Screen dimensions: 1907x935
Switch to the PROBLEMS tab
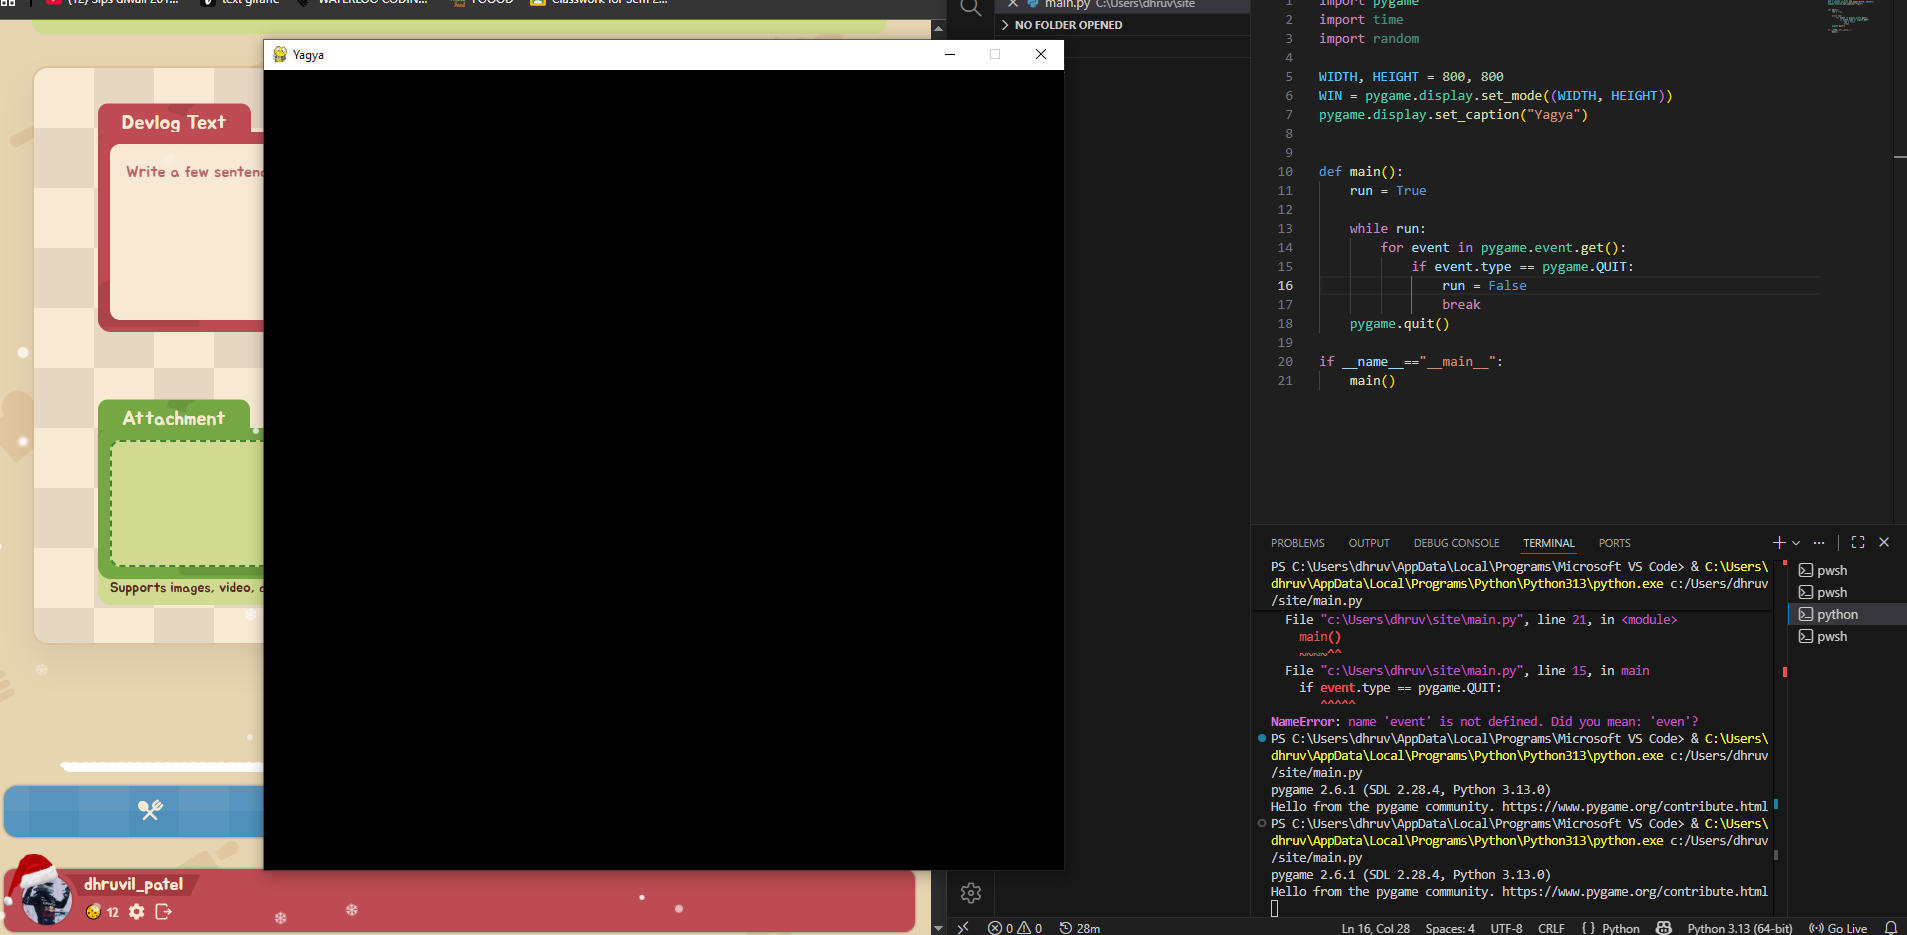tap(1297, 543)
